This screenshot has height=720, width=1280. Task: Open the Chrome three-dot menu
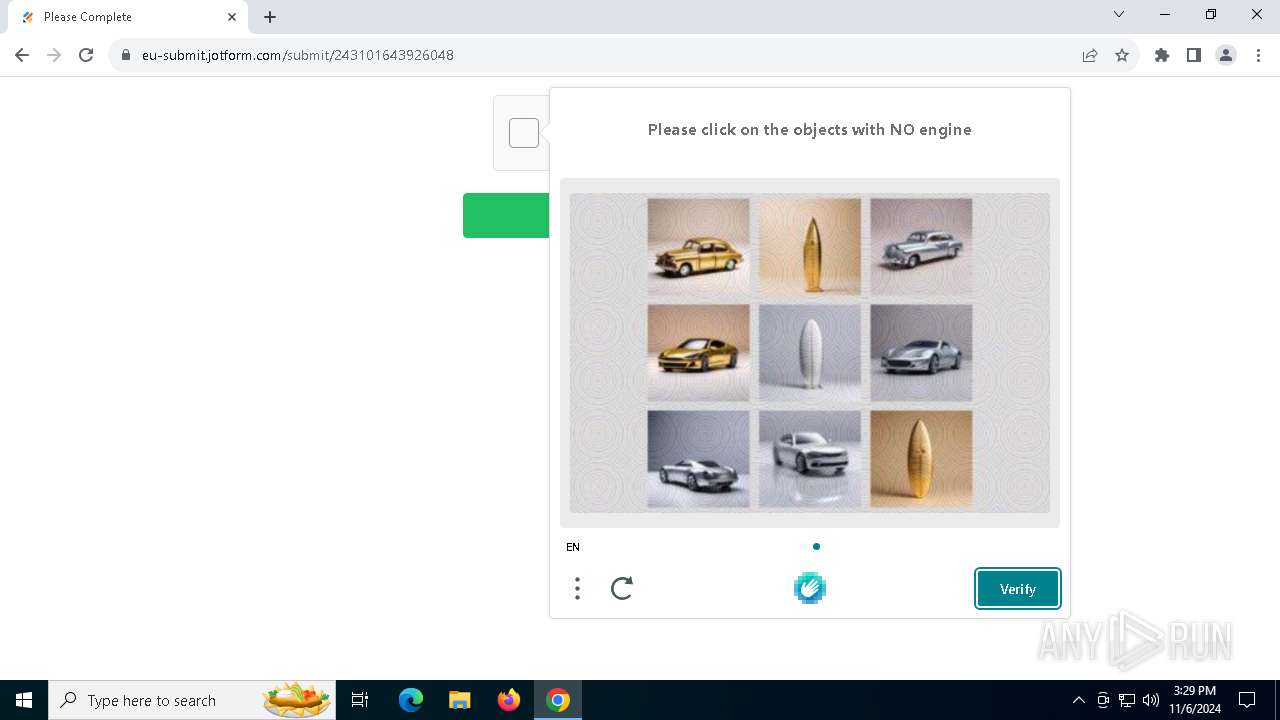(1258, 55)
